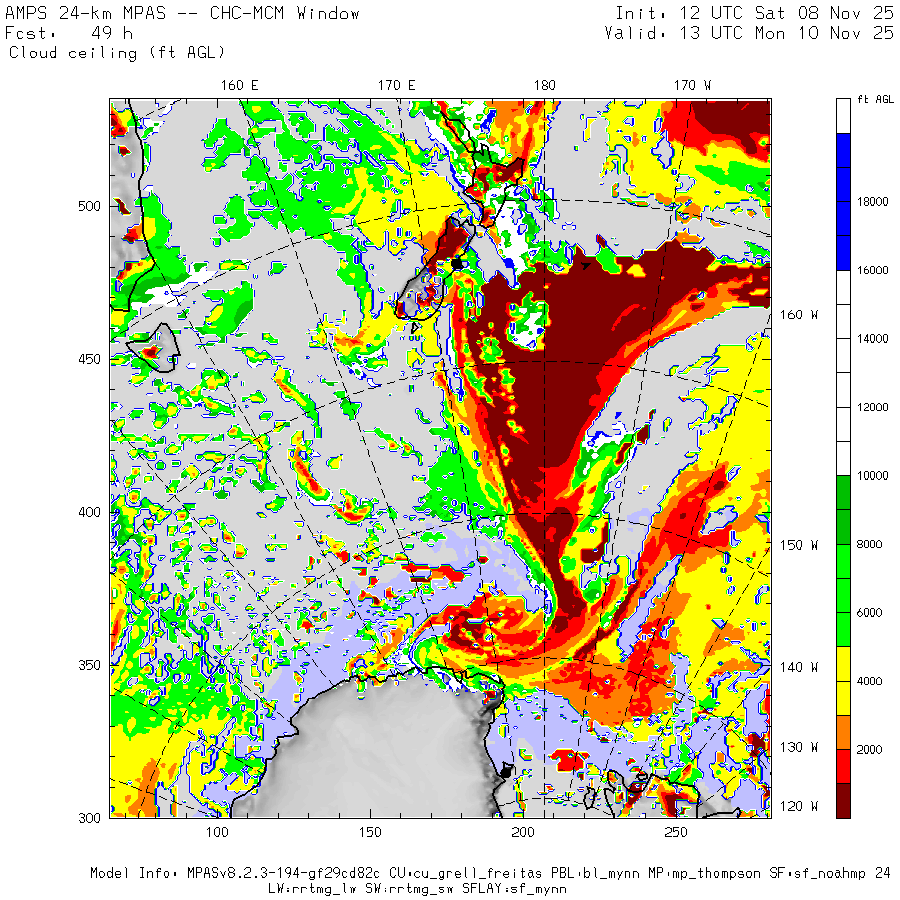Click the '160 E' longitude label
Image resolution: width=900 pixels, height=900 pixels.
coord(239,86)
